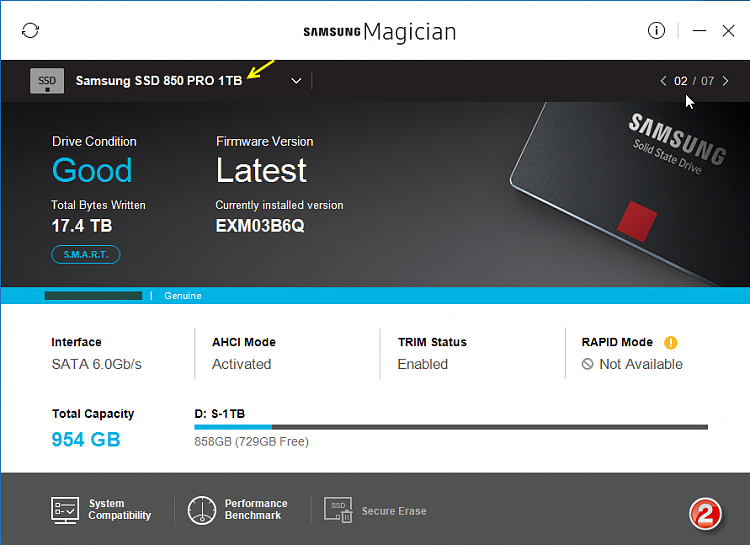Click the RAPID Mode warning icon
Image resolution: width=750 pixels, height=545 pixels.
(x=671, y=342)
